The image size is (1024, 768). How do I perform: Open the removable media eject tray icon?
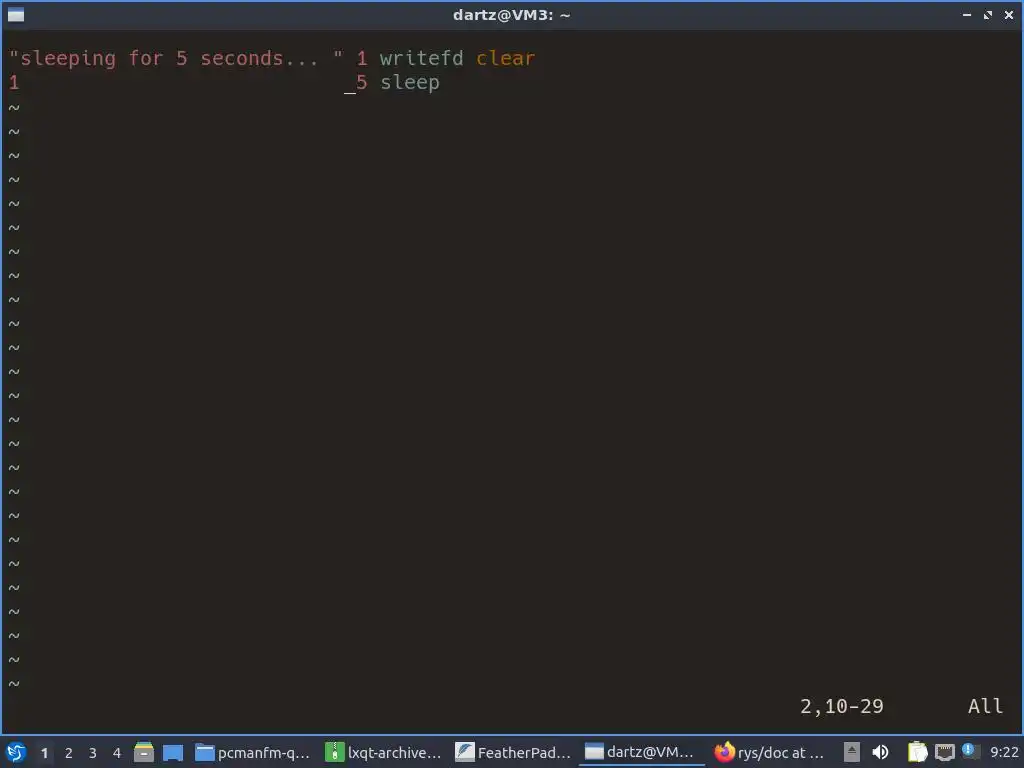point(852,752)
